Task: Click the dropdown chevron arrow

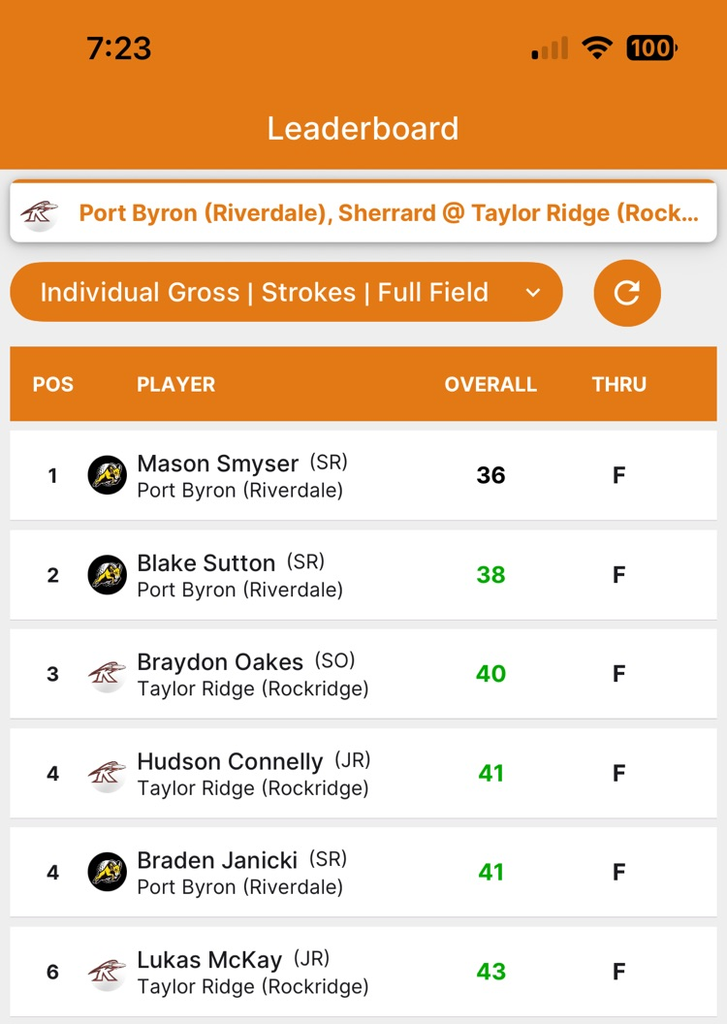Action: (533, 293)
